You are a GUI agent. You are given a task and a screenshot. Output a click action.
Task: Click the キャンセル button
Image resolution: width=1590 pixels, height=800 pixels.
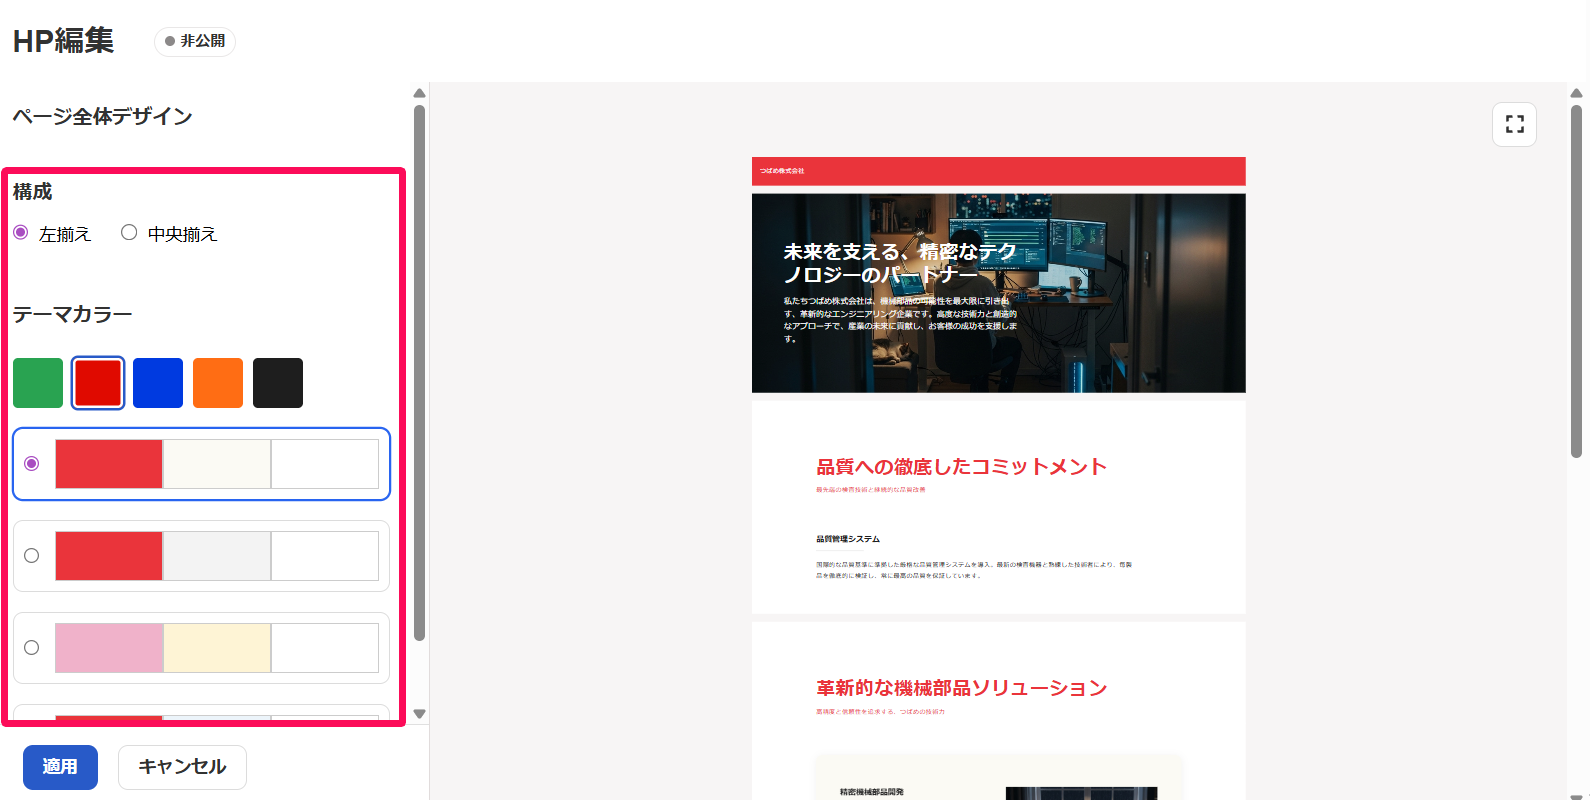182,767
